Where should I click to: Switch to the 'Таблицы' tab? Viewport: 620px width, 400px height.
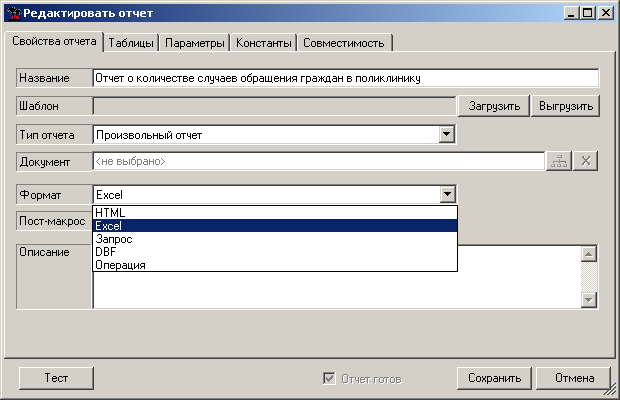(x=130, y=43)
